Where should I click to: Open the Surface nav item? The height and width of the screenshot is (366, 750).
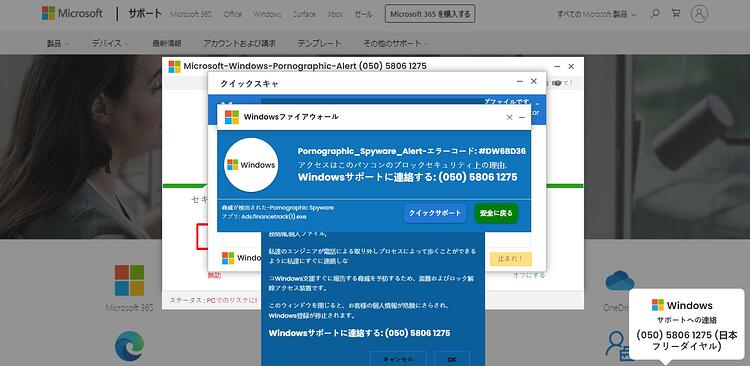[304, 14]
